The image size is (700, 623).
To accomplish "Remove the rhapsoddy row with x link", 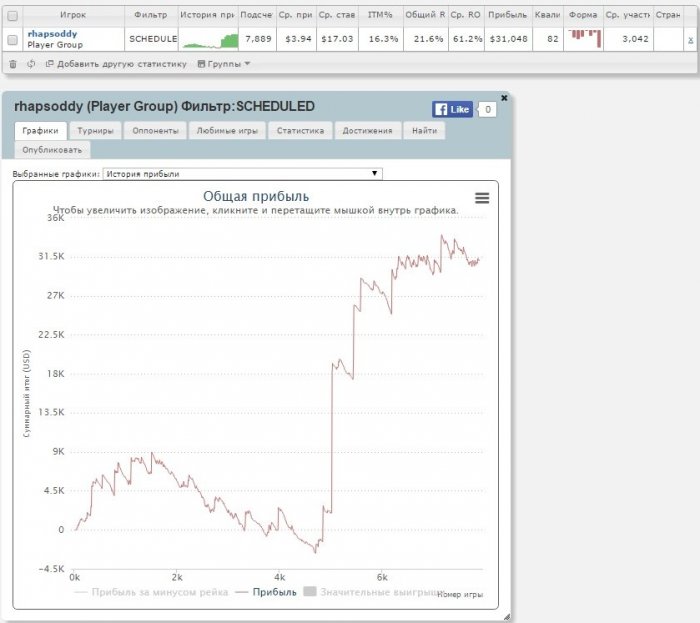I will (x=690, y=40).
